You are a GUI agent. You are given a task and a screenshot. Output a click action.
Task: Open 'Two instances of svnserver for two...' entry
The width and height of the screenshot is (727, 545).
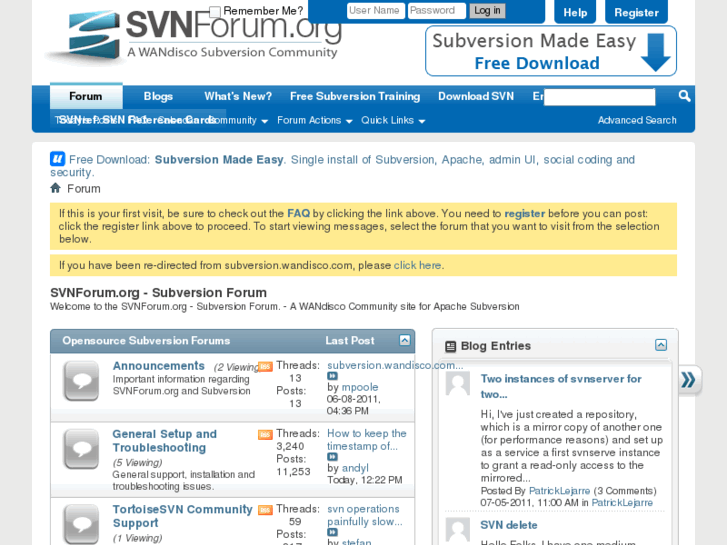561,386
